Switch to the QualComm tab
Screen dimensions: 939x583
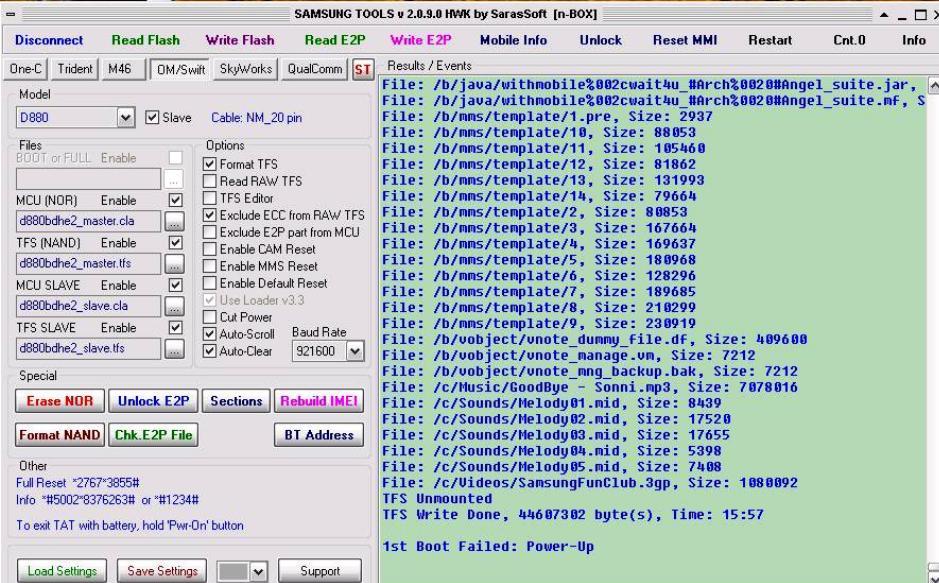click(314, 69)
